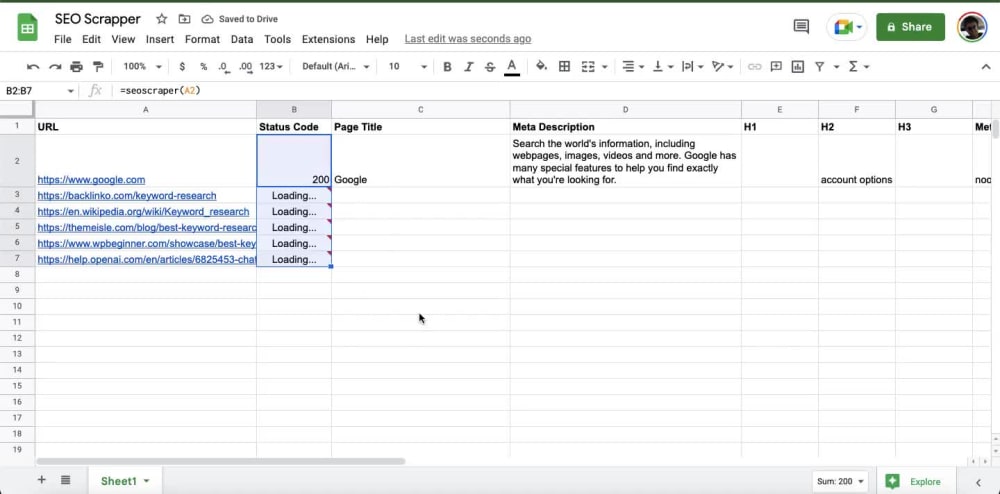Click the Google Meet button
The image size is (1000, 494).
(847, 27)
